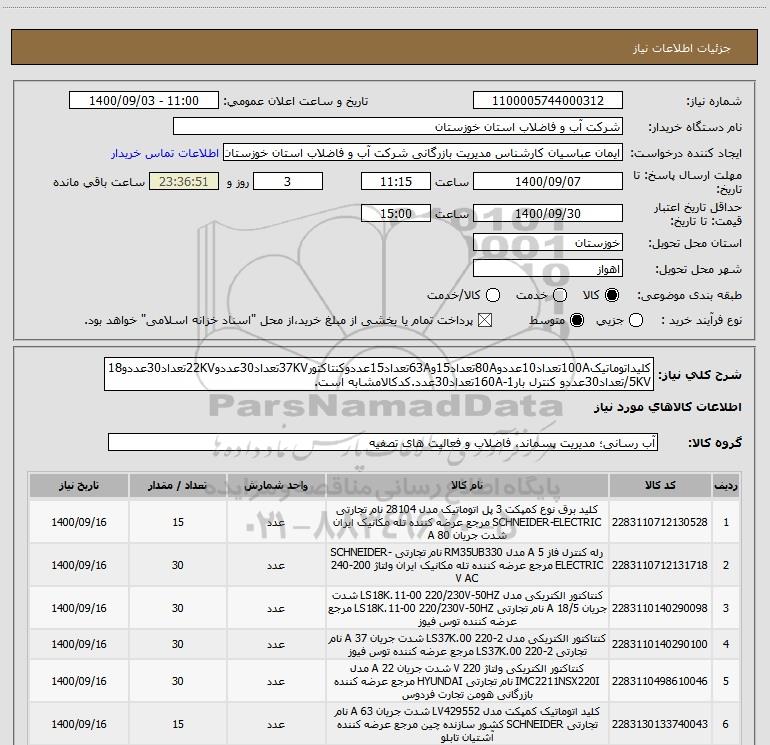Screen dimensions: 770x745
Task: Select product code 2283110140290098
Action: 660,608
